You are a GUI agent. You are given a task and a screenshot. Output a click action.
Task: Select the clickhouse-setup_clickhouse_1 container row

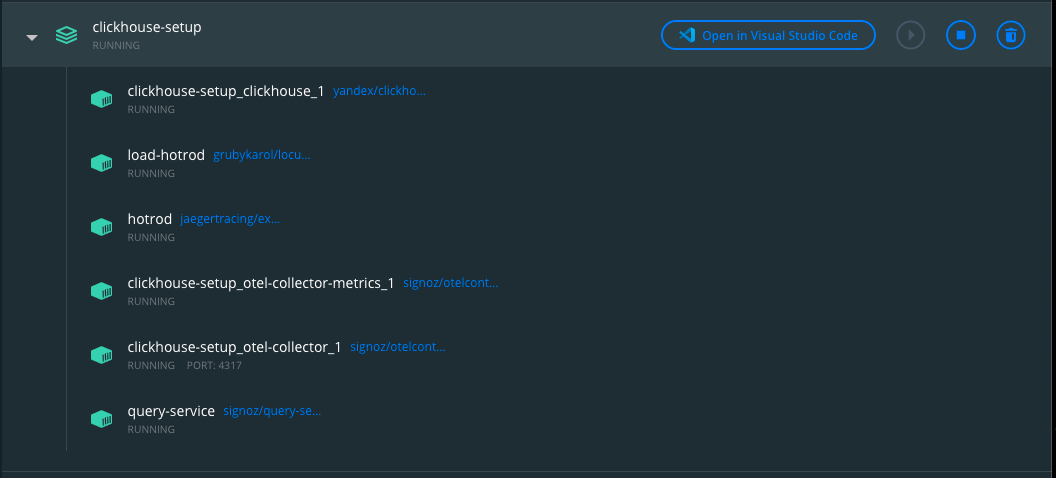click(x=226, y=91)
